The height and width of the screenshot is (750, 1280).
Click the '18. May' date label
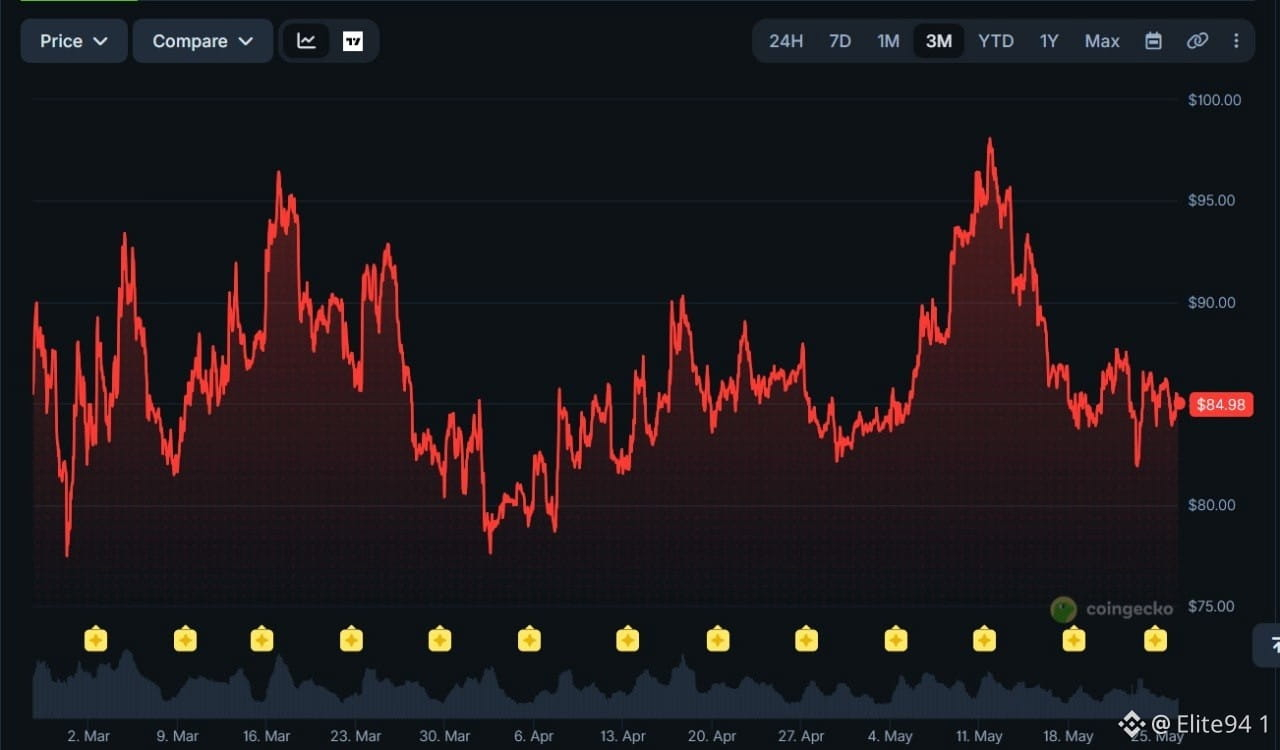[1068, 736]
